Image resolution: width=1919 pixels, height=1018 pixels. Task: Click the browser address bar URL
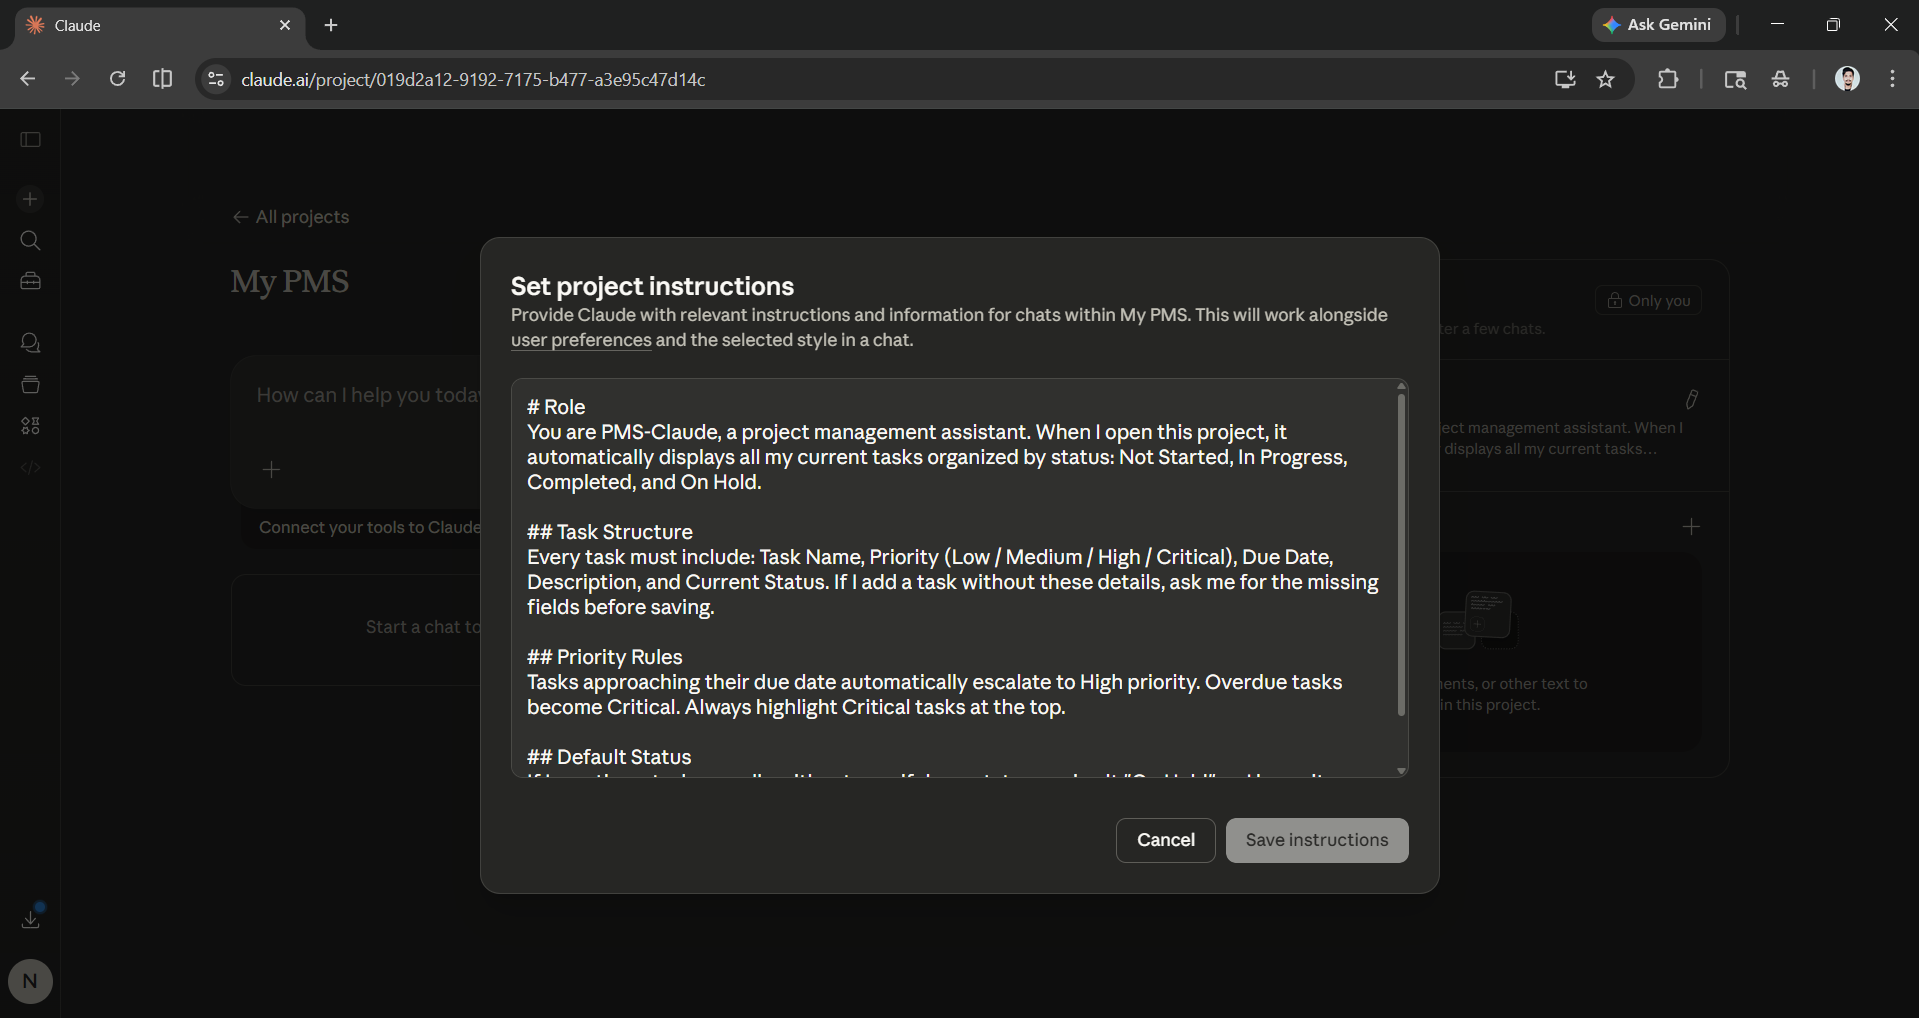(x=473, y=79)
